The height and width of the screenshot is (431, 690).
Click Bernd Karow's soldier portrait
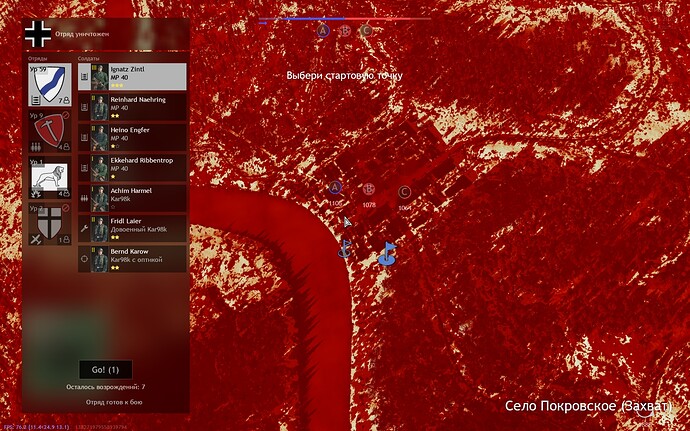[100, 259]
